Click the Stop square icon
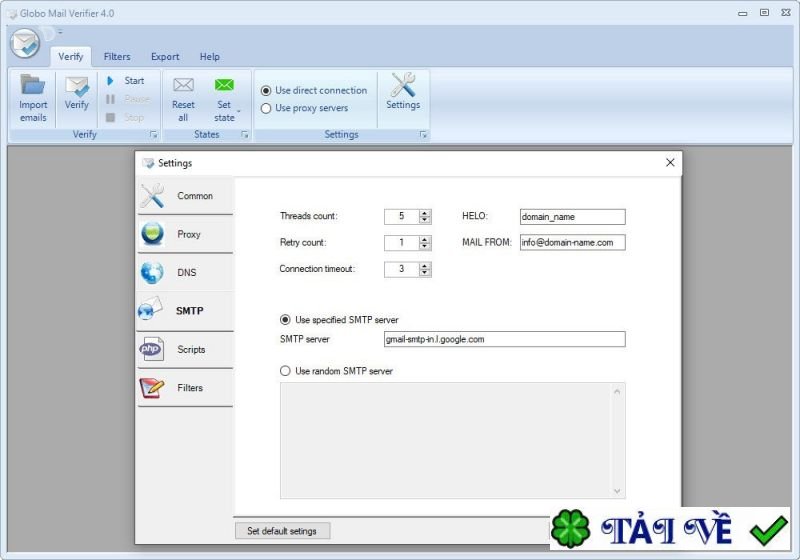 coord(110,117)
